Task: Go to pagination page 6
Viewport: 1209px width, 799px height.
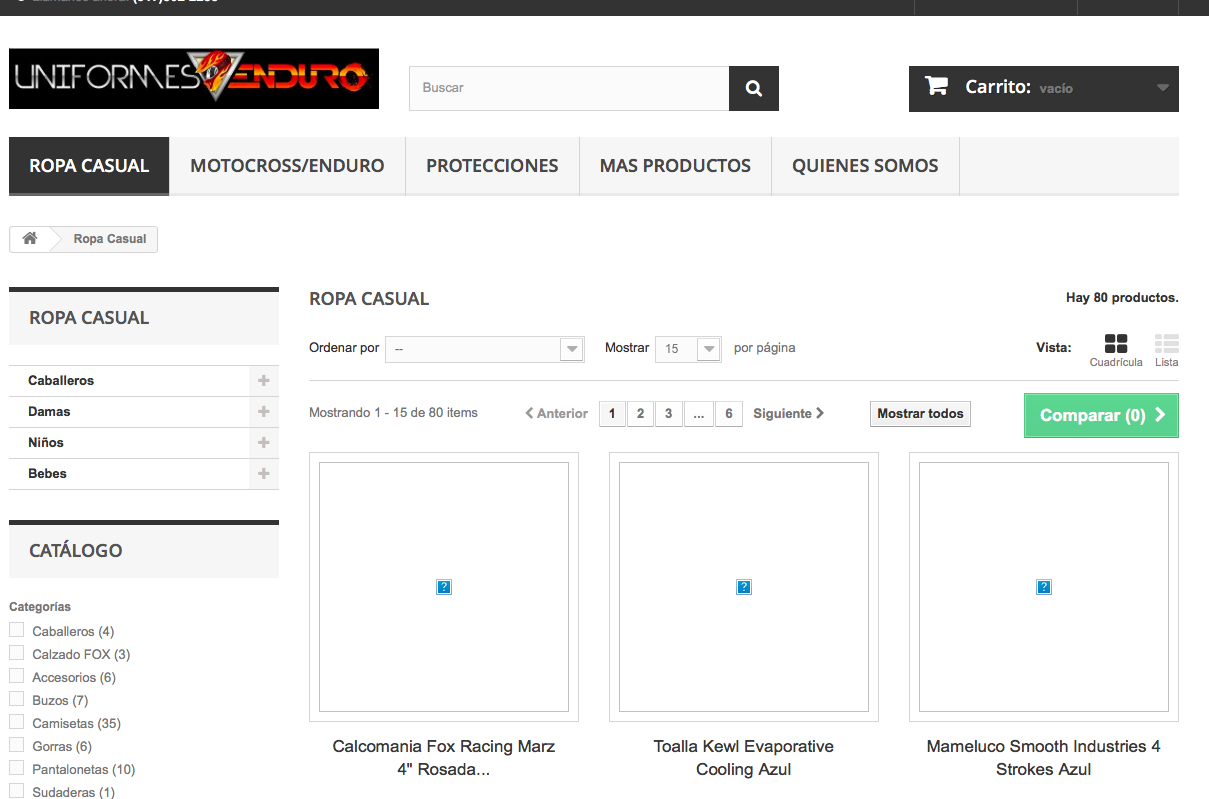Action: (729, 413)
